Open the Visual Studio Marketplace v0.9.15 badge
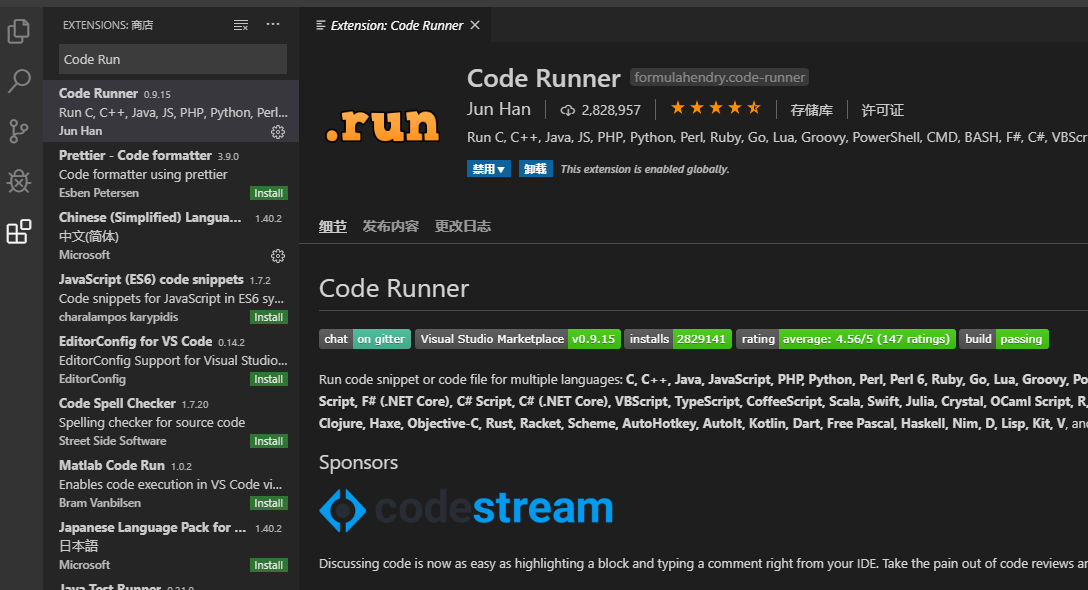Image resolution: width=1088 pixels, height=590 pixels. [518, 339]
